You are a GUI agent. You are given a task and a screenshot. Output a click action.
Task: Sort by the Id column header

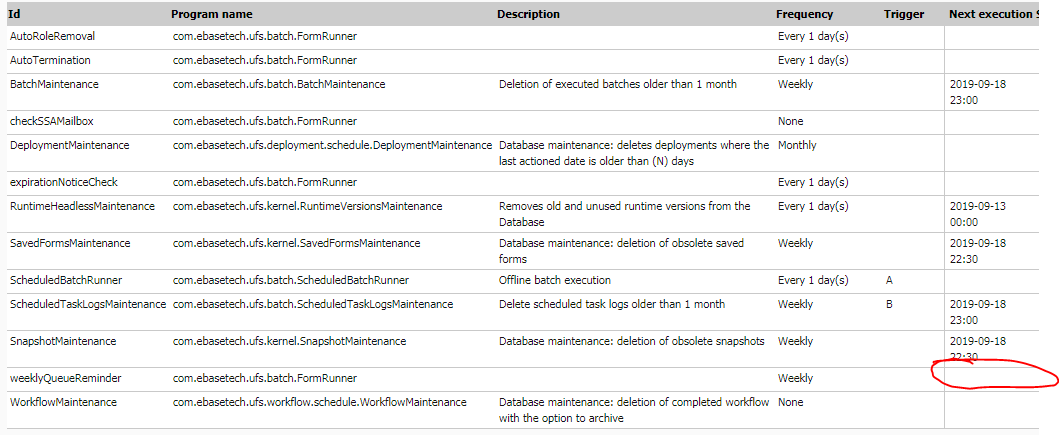click(x=15, y=14)
